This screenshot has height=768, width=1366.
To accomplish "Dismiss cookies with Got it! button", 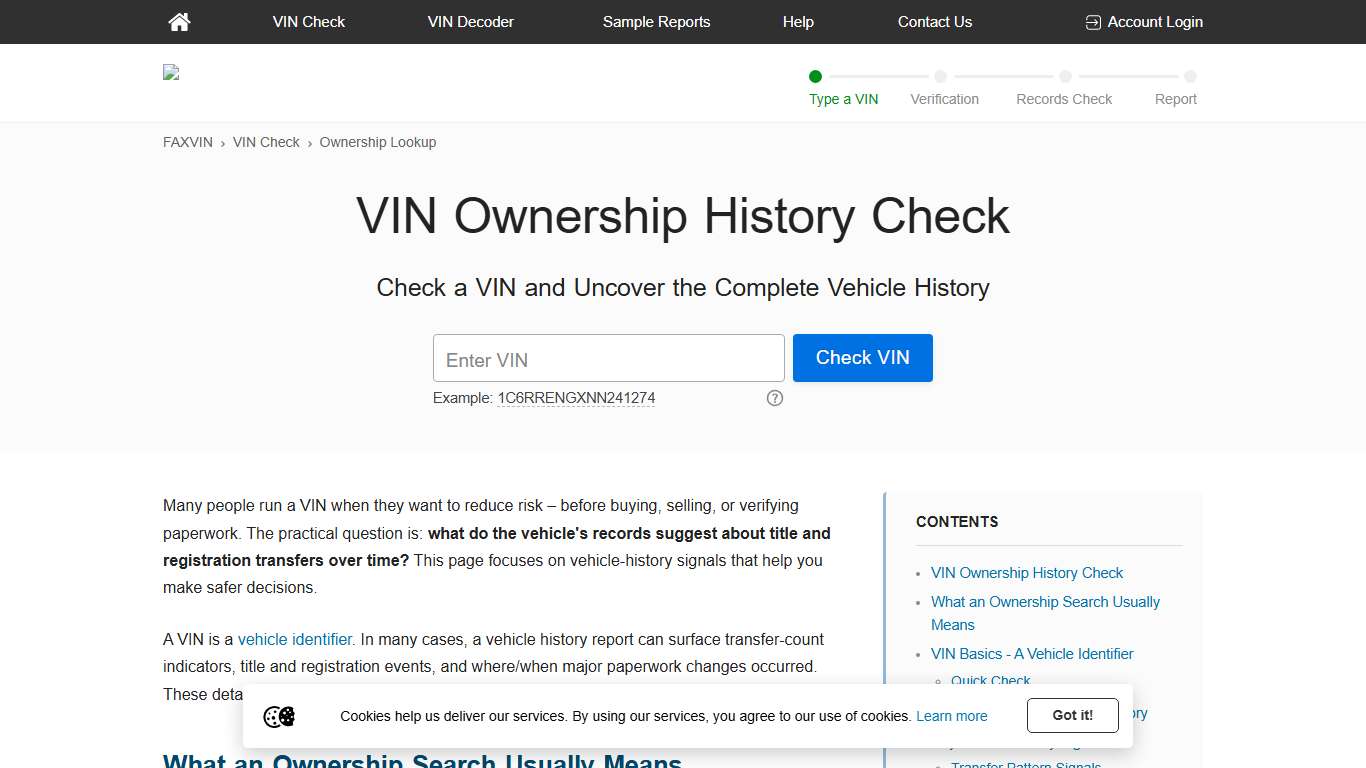I will pos(1072,715).
